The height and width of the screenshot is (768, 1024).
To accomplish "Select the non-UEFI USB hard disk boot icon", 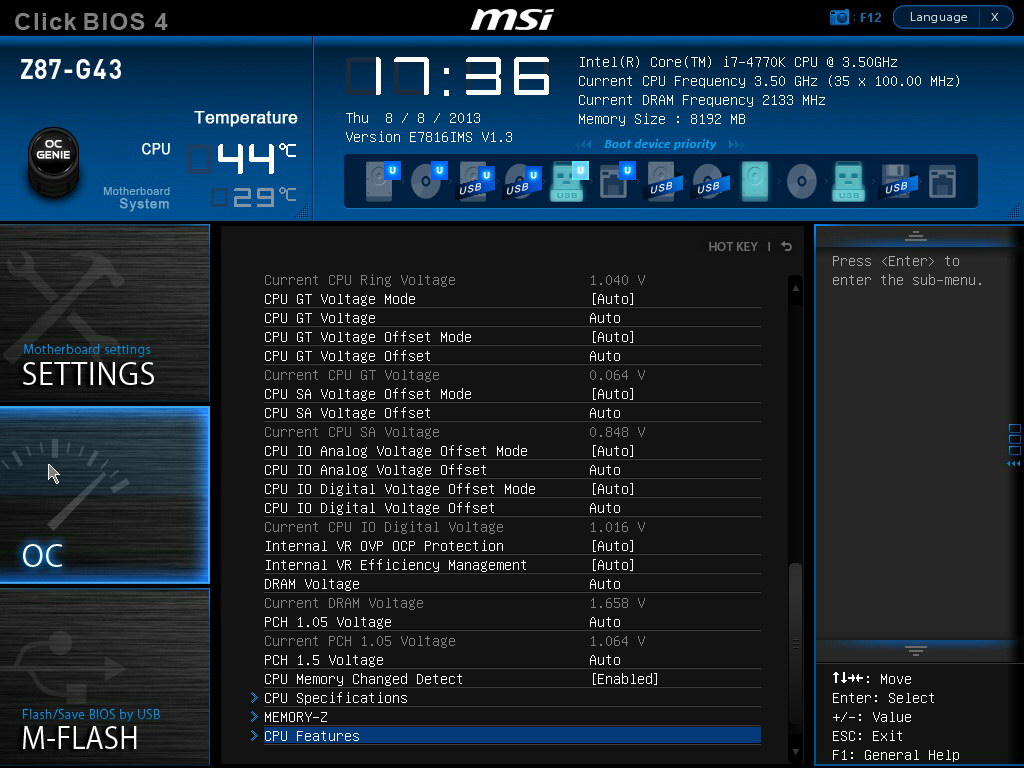I will coord(664,182).
